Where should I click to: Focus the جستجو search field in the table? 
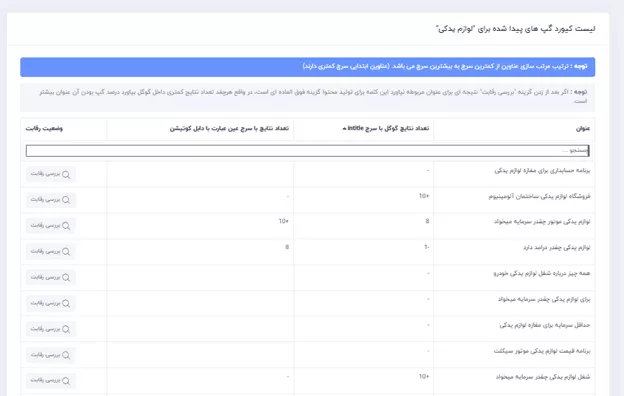click(x=308, y=151)
